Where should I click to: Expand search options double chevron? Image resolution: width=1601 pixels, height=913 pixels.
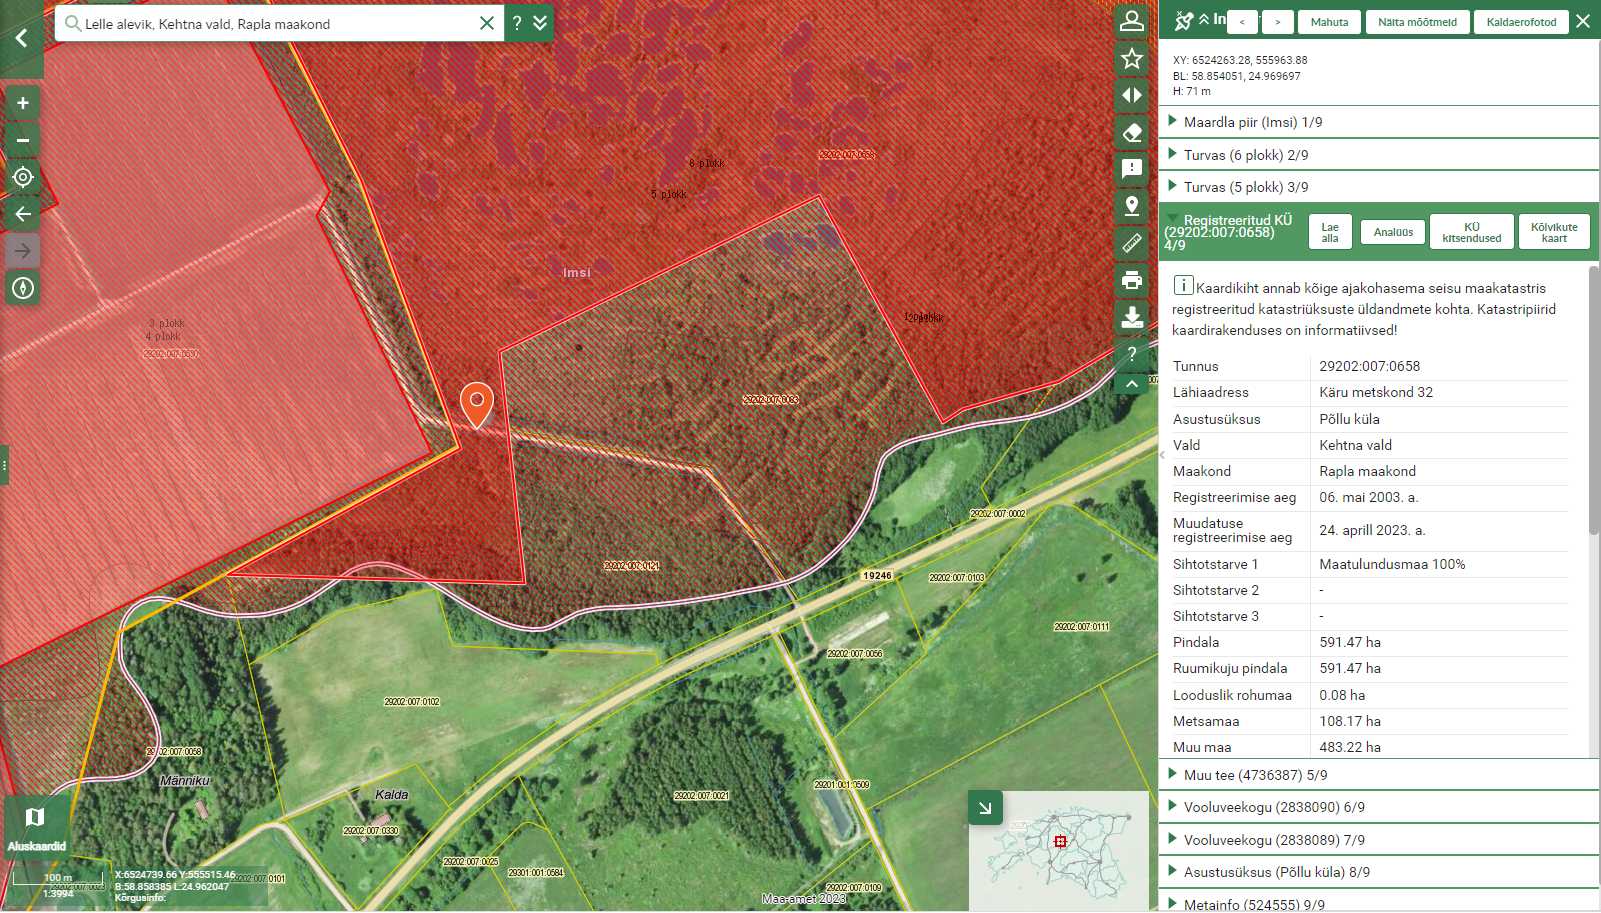click(541, 22)
